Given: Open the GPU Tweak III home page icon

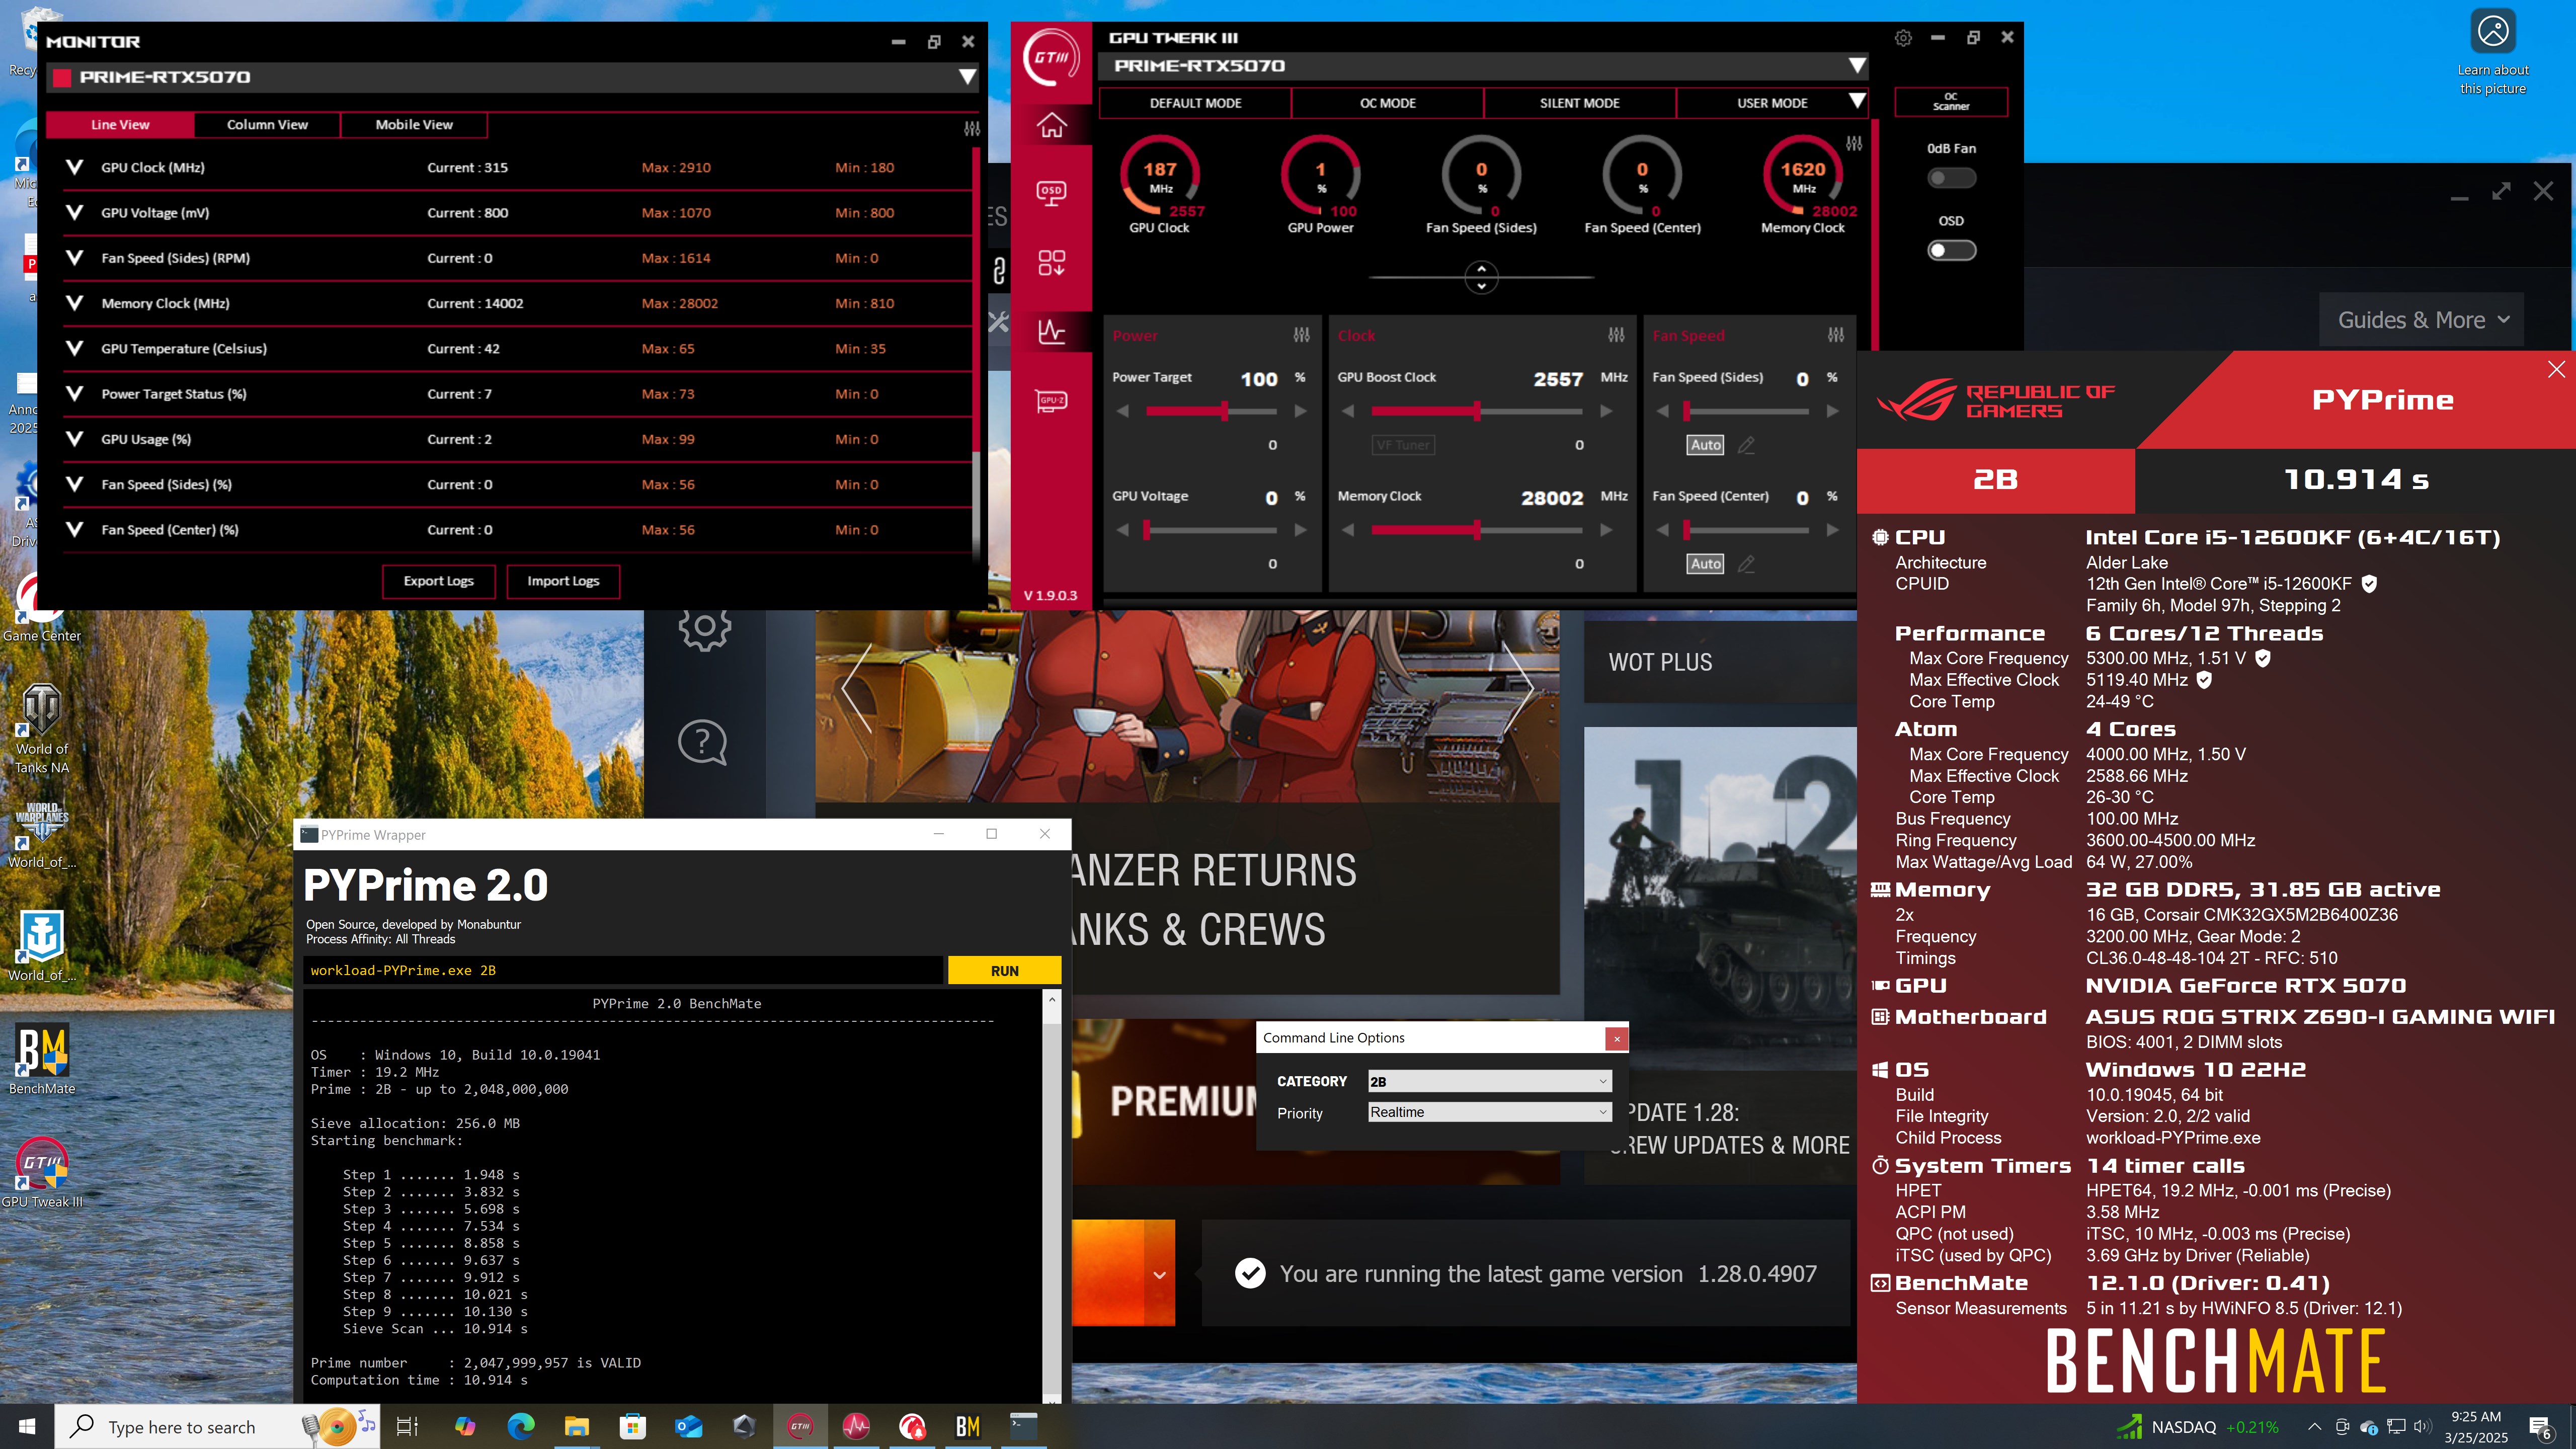Looking at the screenshot, I should (x=1051, y=125).
